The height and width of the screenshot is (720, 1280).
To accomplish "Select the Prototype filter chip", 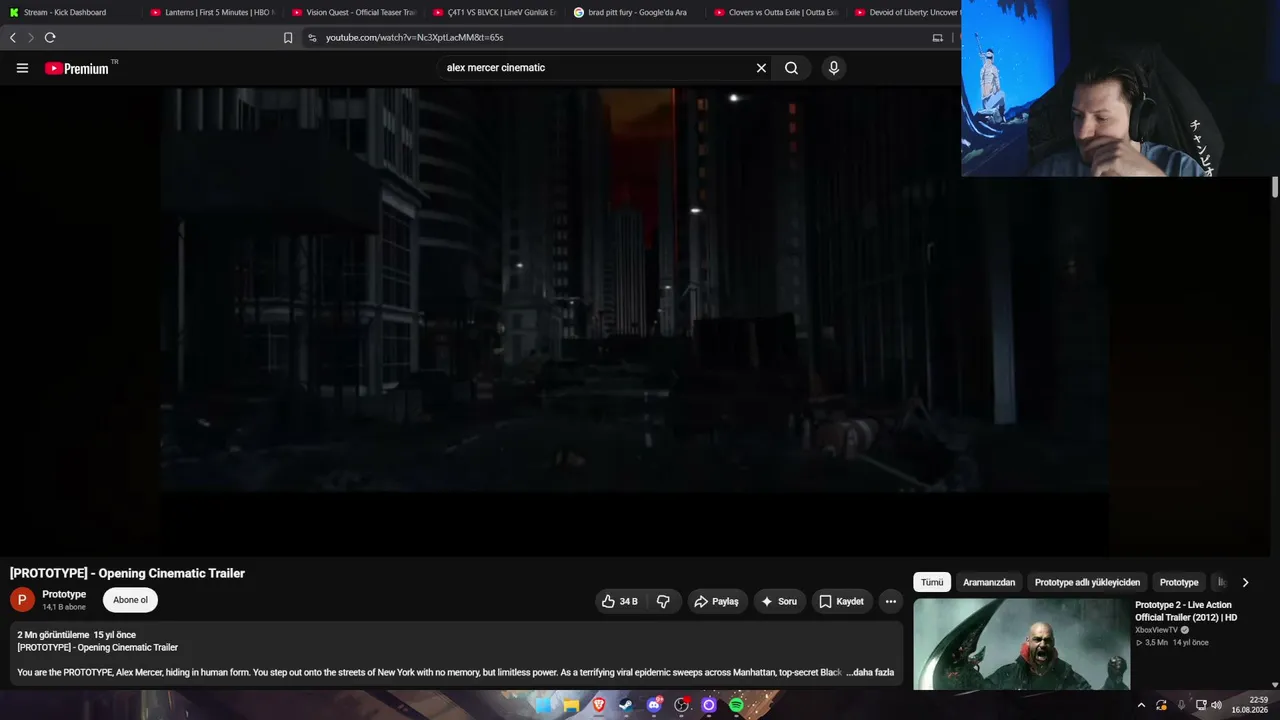I will tap(1179, 582).
